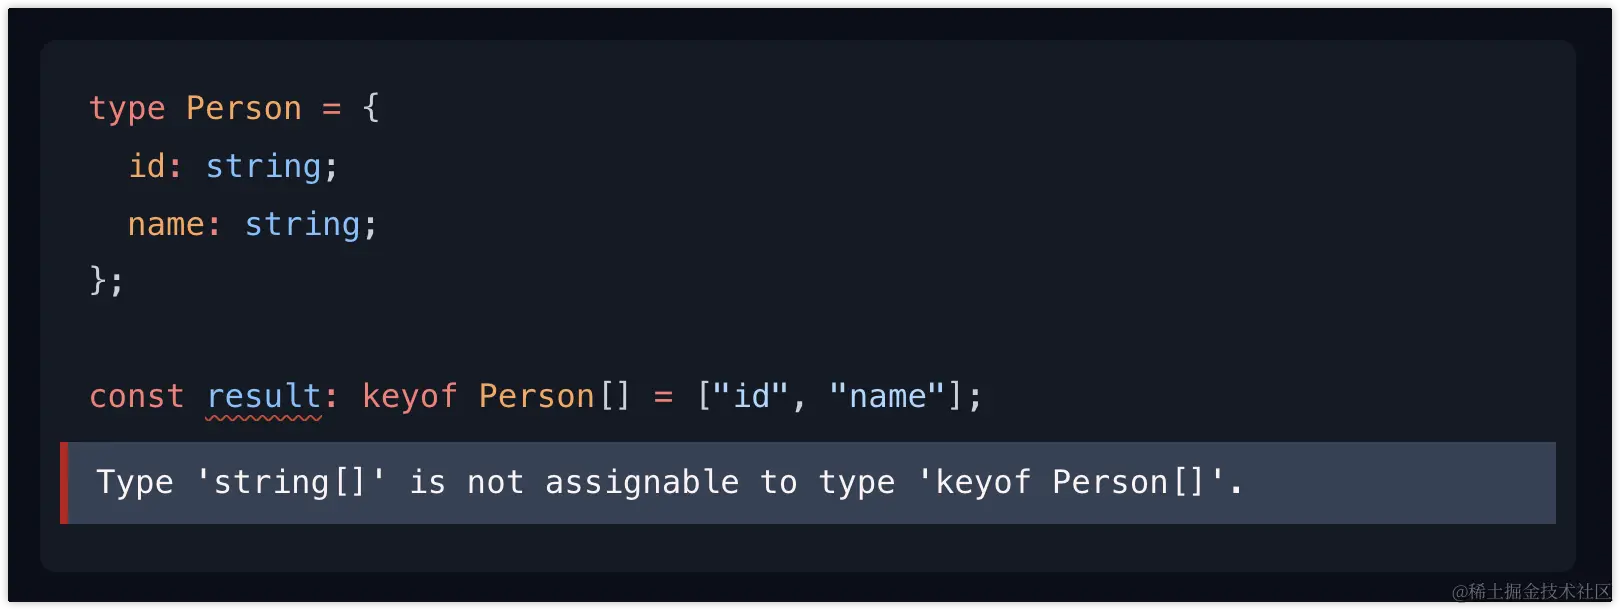Click the 'keyof' operator in annotation
Screen dimensions: 1620x610
(x=410, y=396)
